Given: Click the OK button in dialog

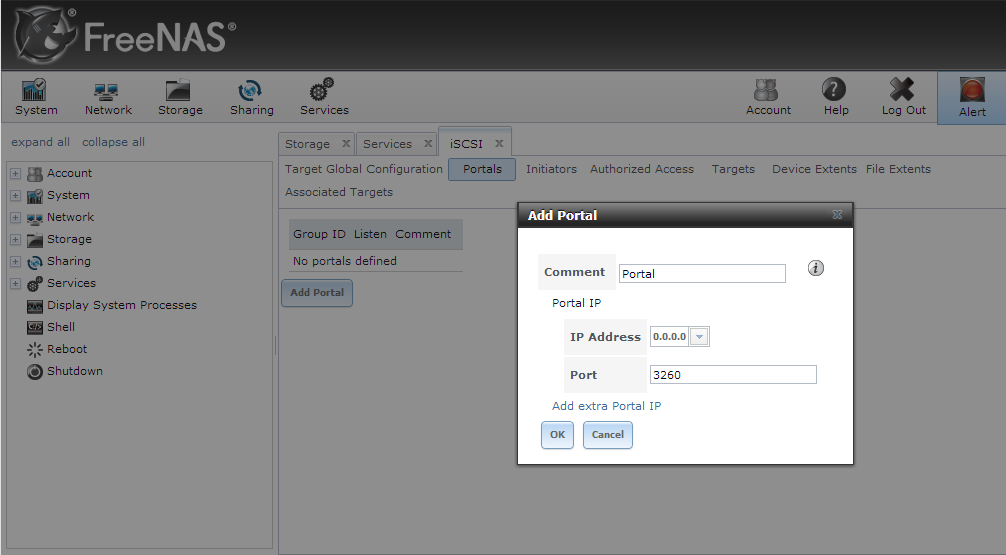Looking at the screenshot, I should (558, 435).
